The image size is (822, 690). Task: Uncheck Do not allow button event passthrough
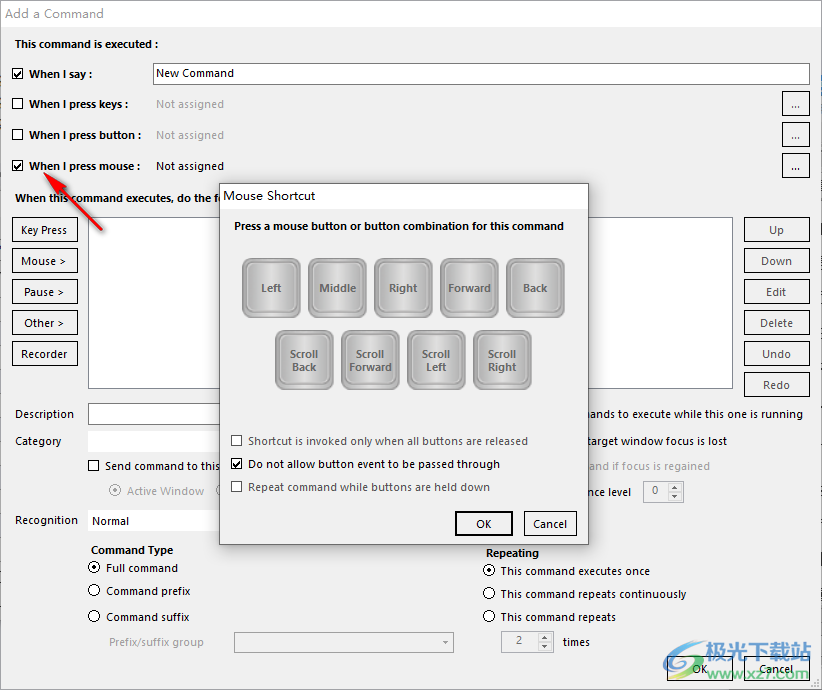[x=236, y=463]
